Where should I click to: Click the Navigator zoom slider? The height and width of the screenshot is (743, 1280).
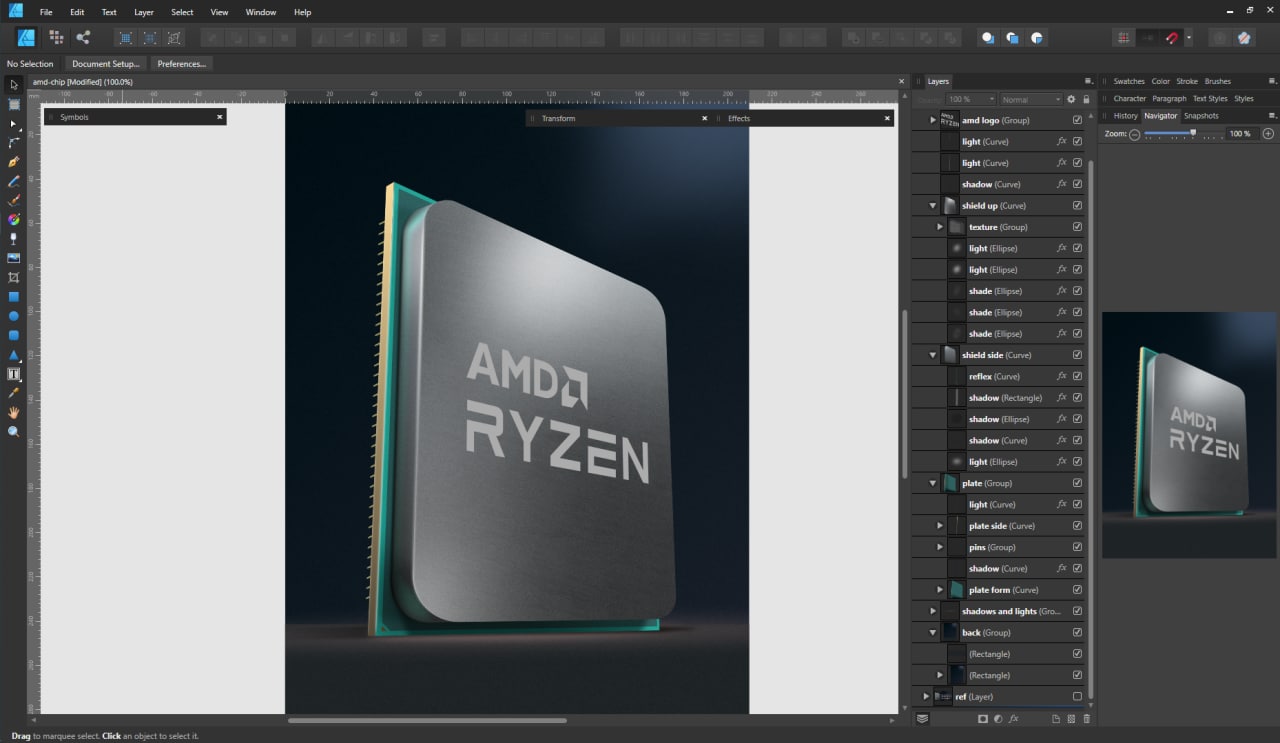[x=1183, y=134]
